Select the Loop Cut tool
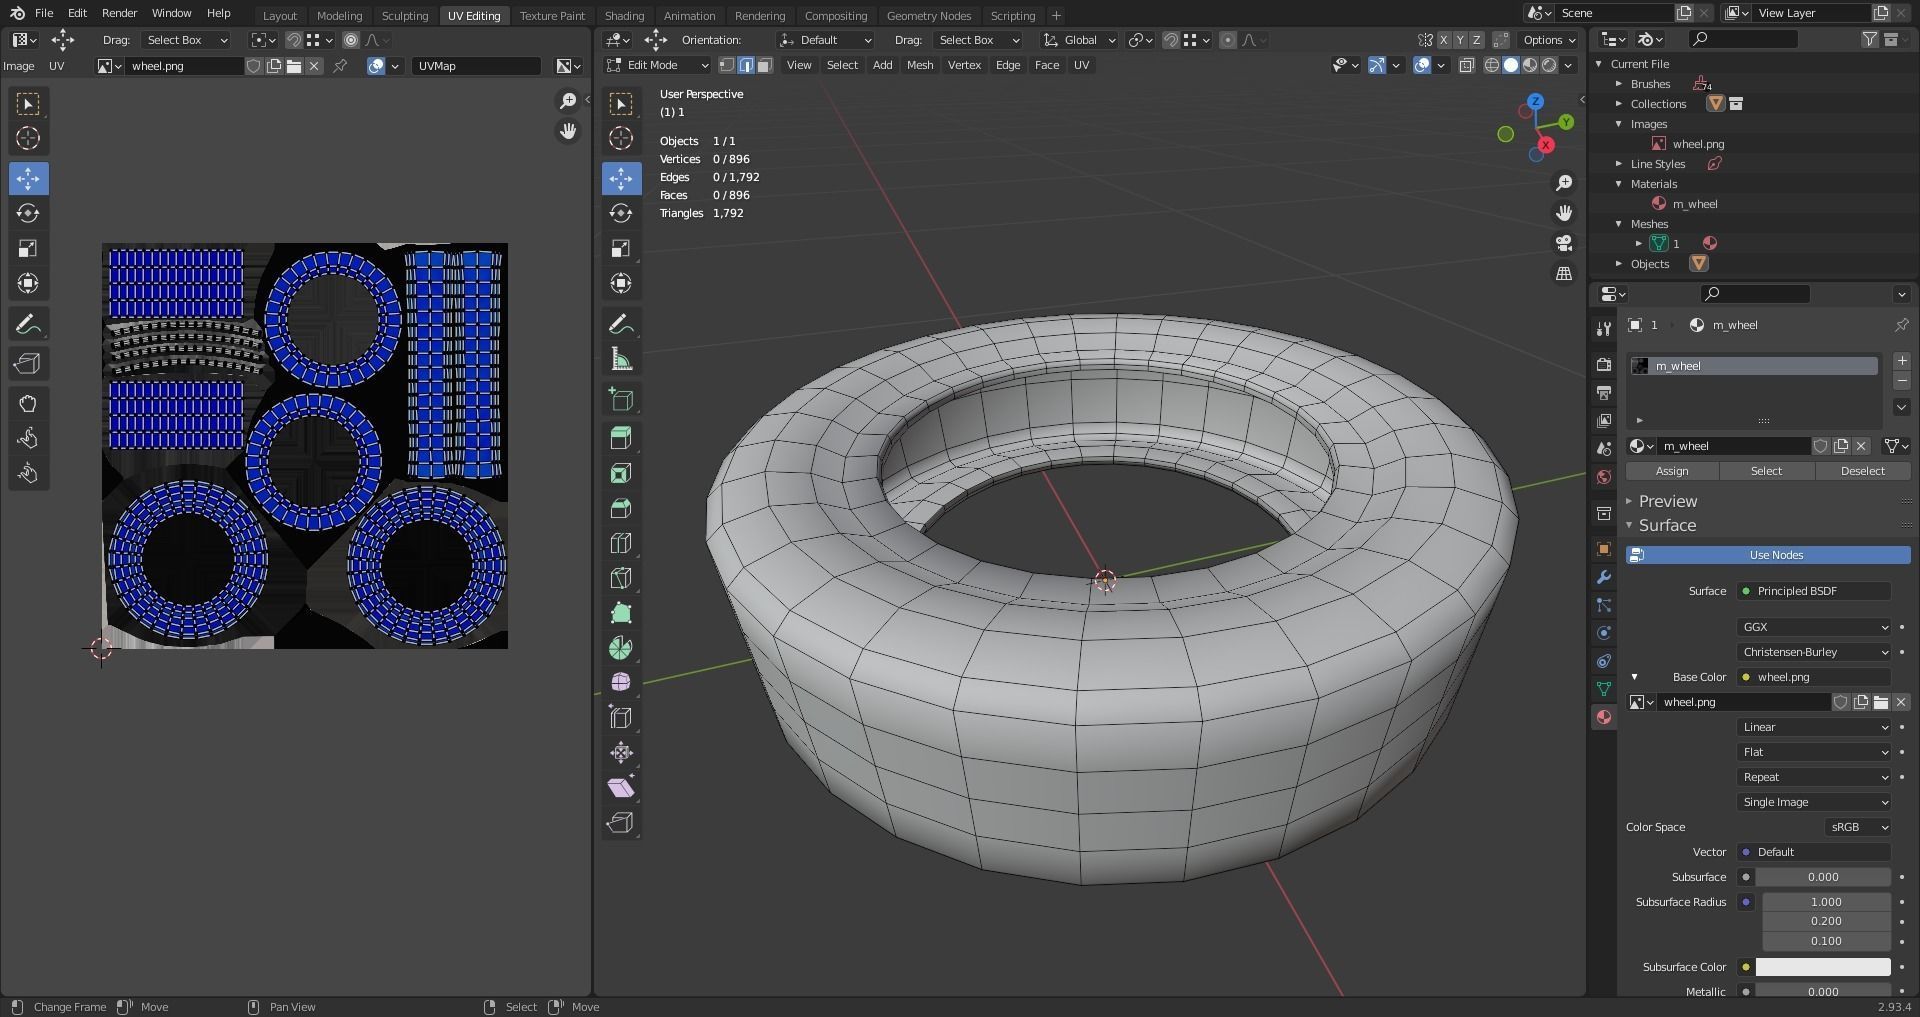 621,543
